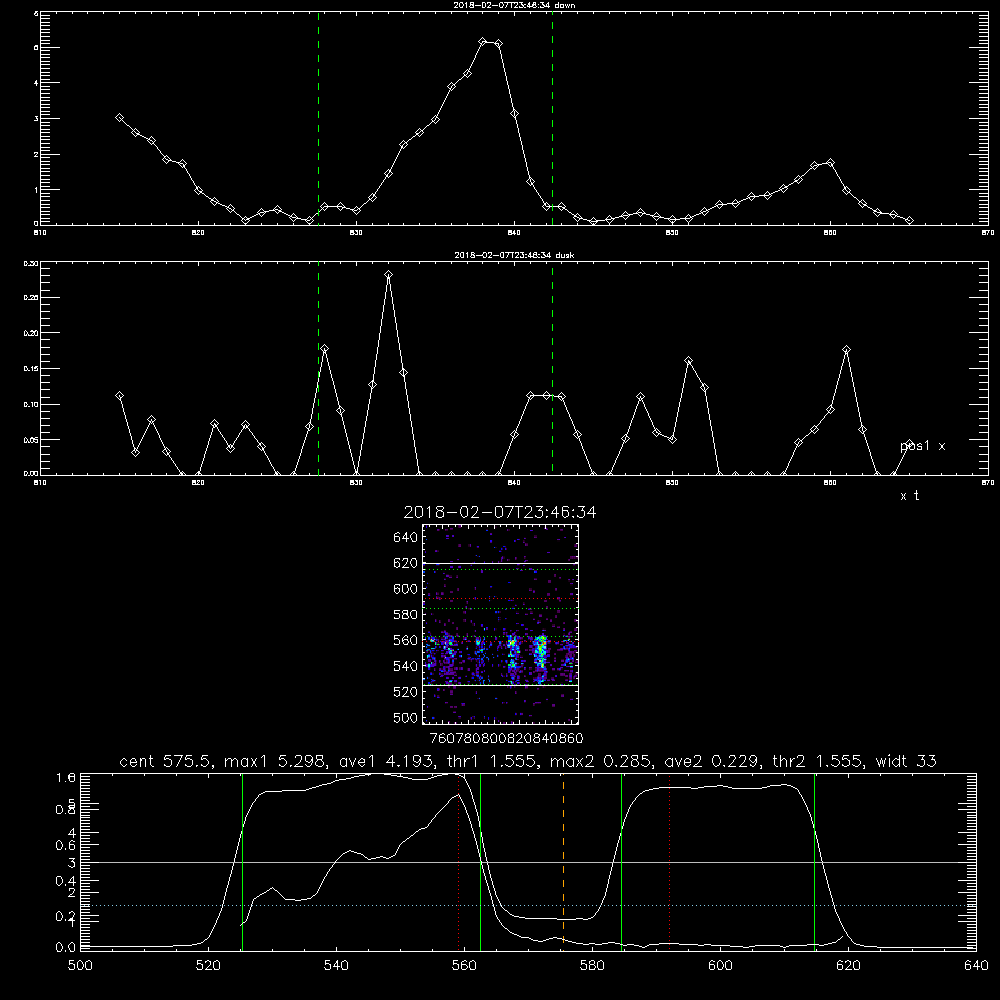Click the x-axis numbers under spectrogram image

tap(506, 738)
